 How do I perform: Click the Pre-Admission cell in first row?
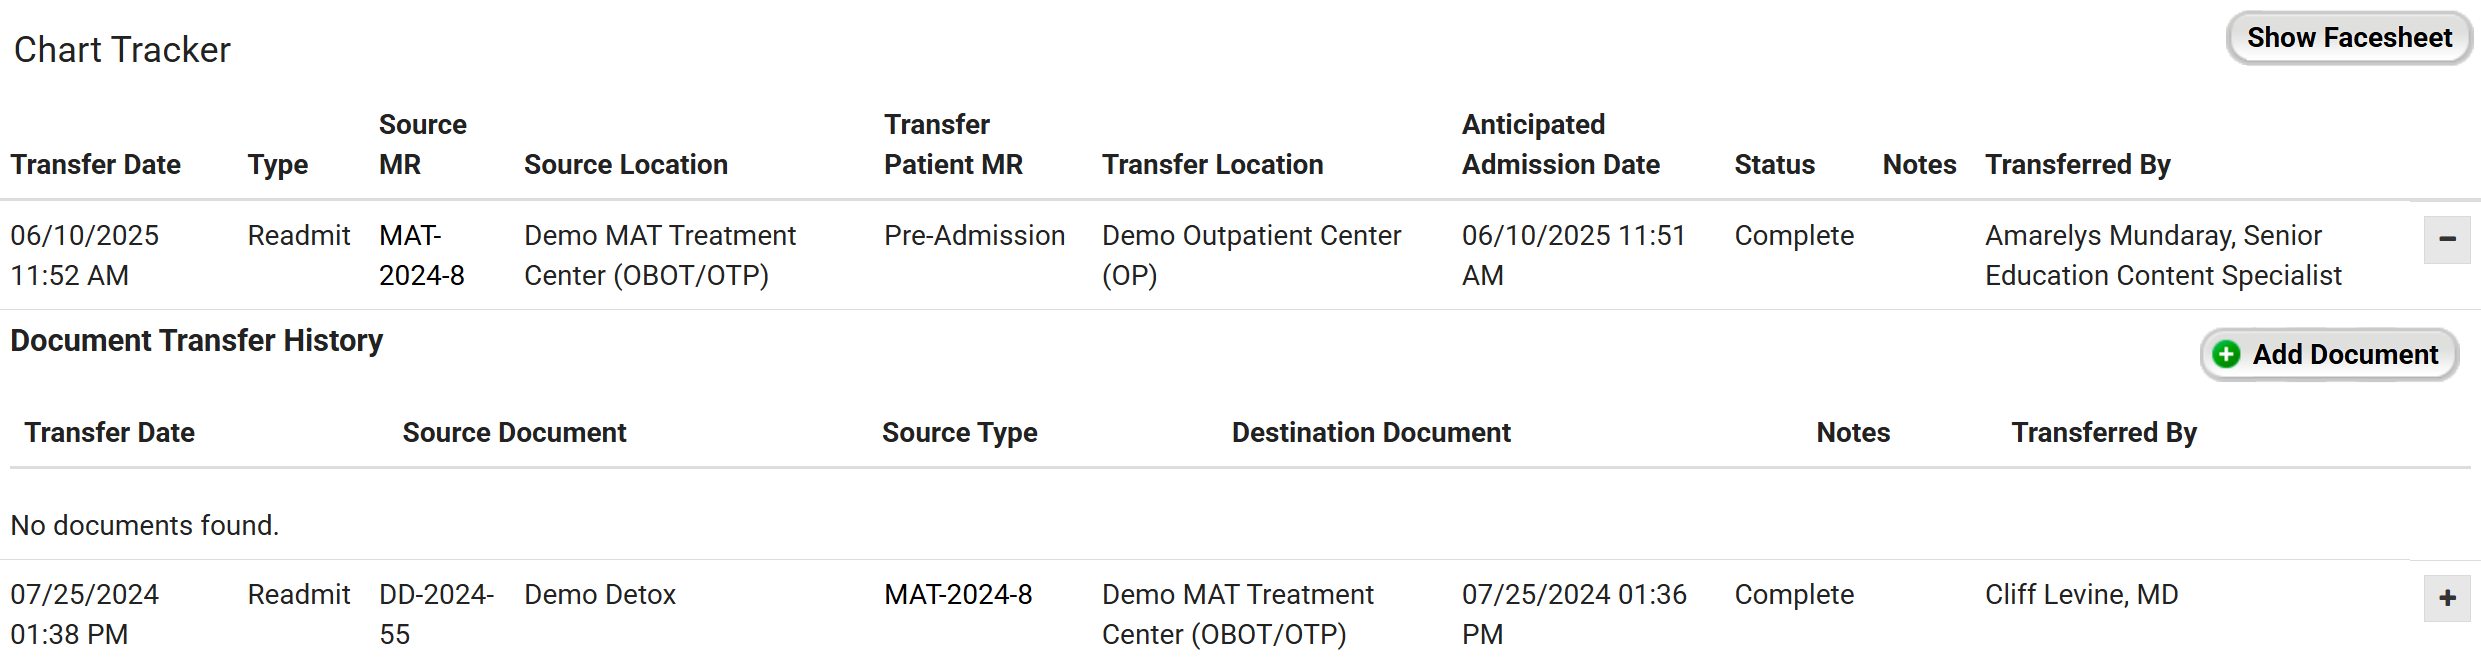coord(974,236)
